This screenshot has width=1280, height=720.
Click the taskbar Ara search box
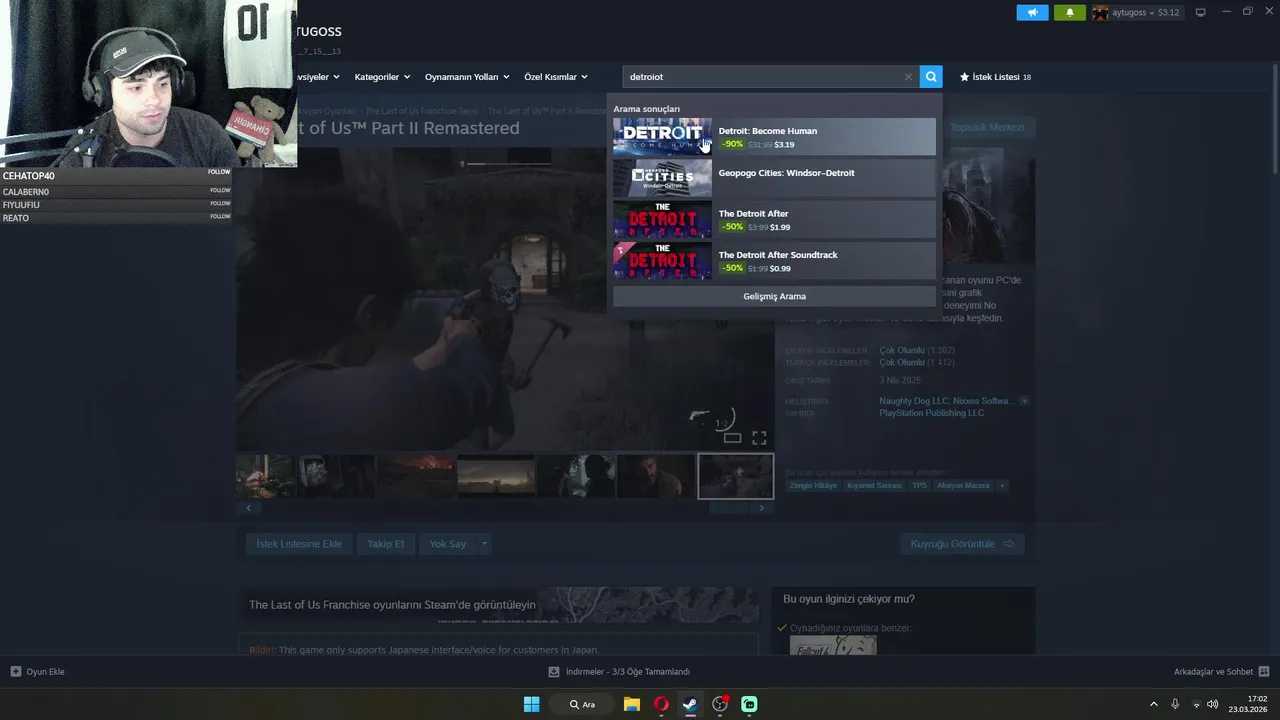coord(583,704)
